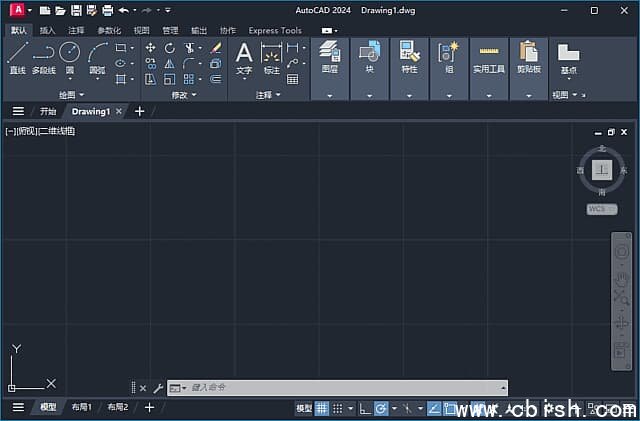This screenshot has height=421, width=640.
Task: Click the WCS coordinate system button
Action: point(602,209)
